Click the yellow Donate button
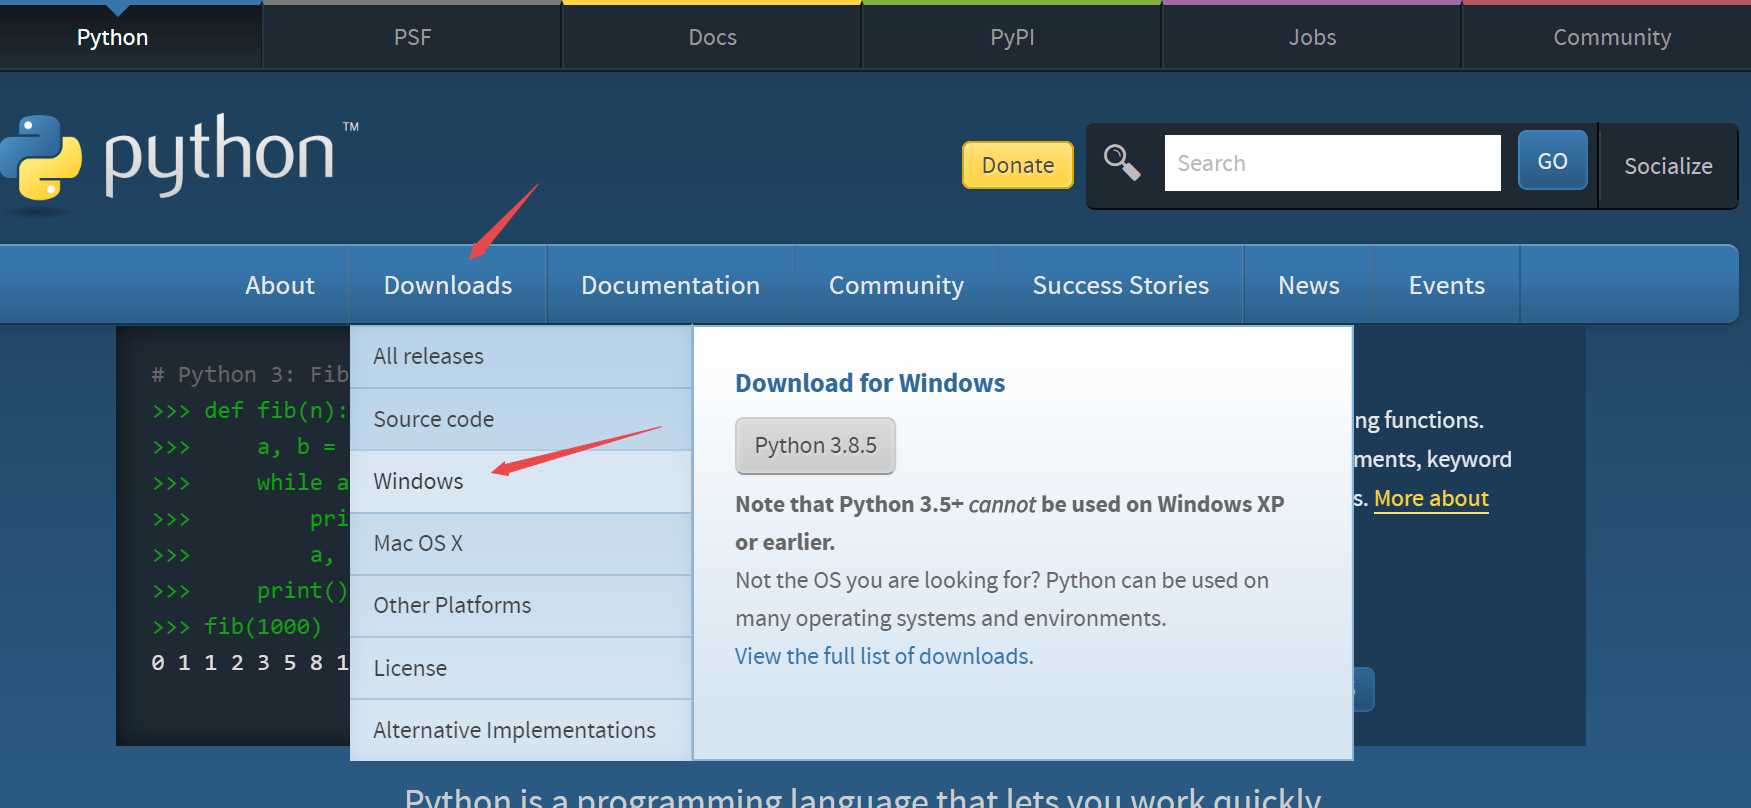1751x808 pixels. [x=1018, y=165]
